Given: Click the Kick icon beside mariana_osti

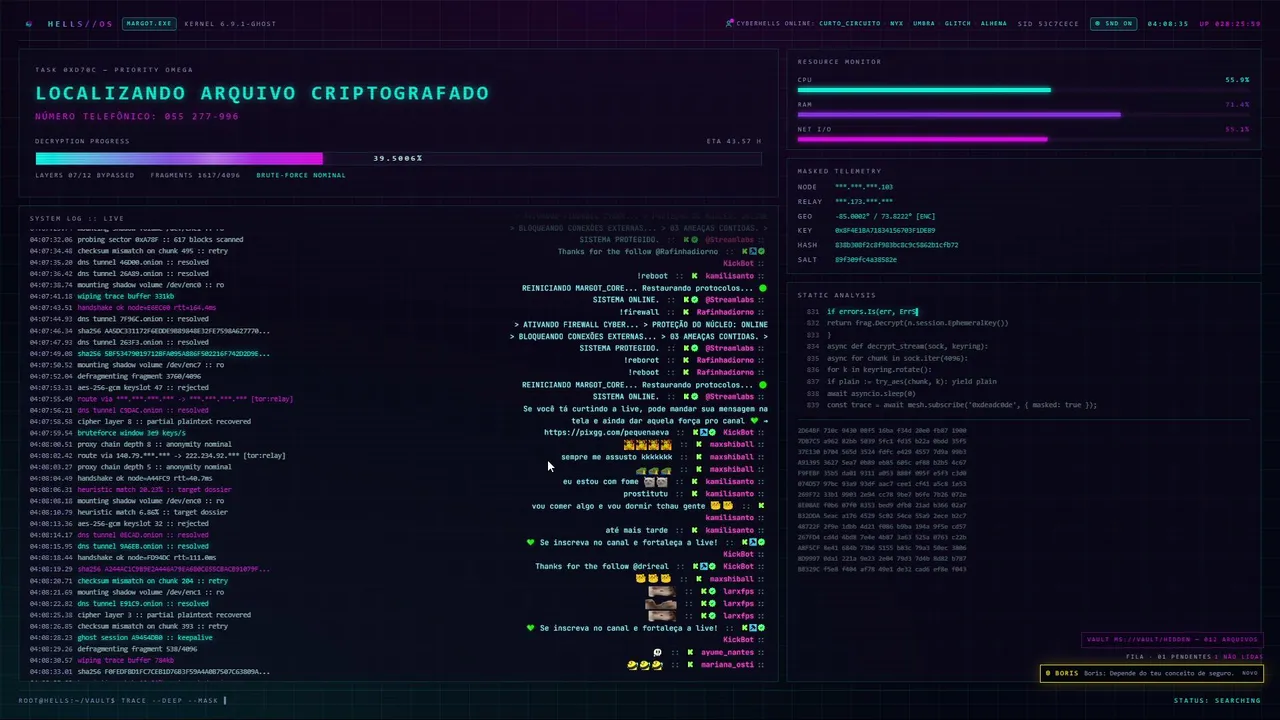Looking at the screenshot, I should (692, 664).
